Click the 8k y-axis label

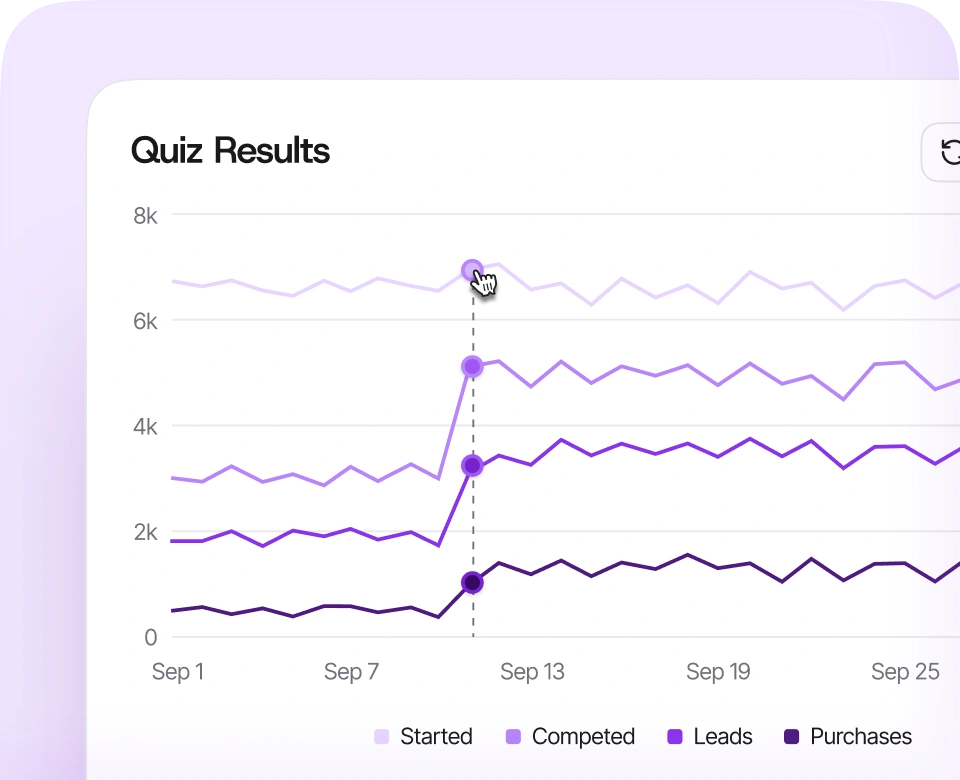click(146, 216)
